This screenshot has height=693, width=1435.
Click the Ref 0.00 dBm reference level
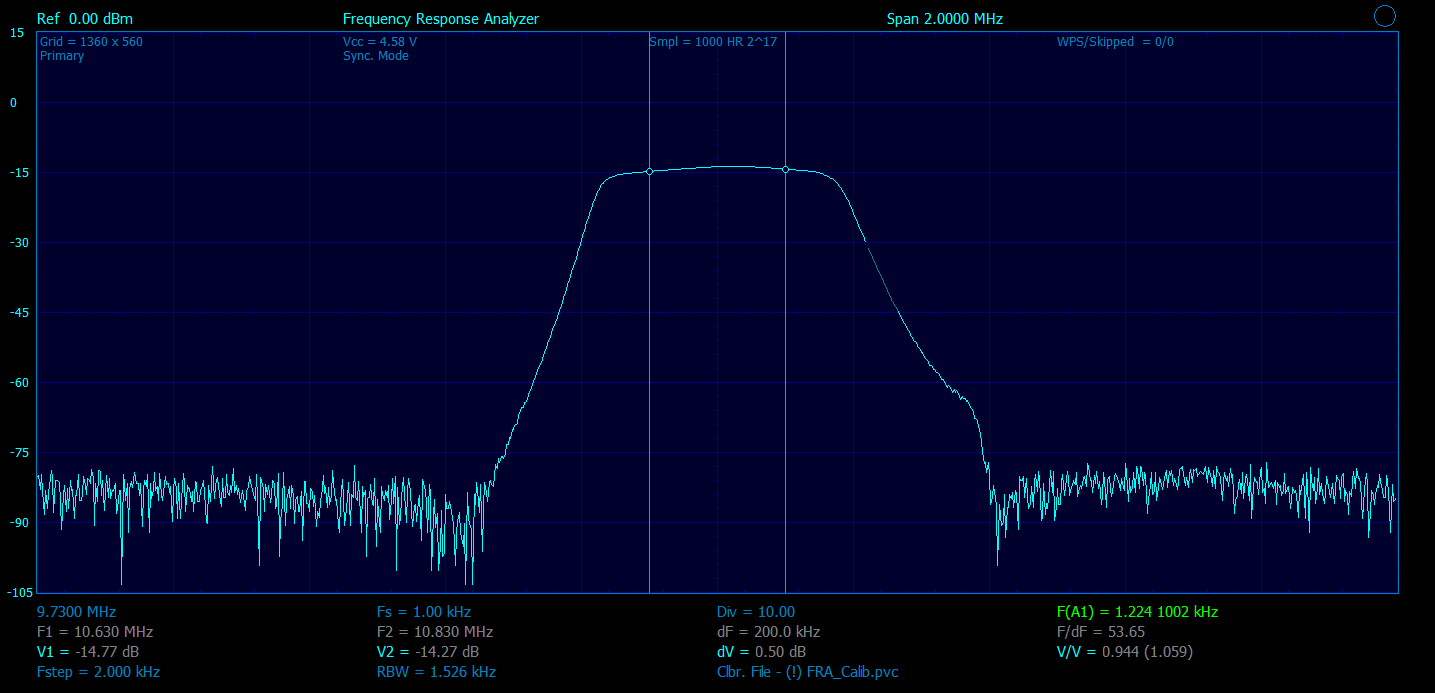[x=84, y=19]
